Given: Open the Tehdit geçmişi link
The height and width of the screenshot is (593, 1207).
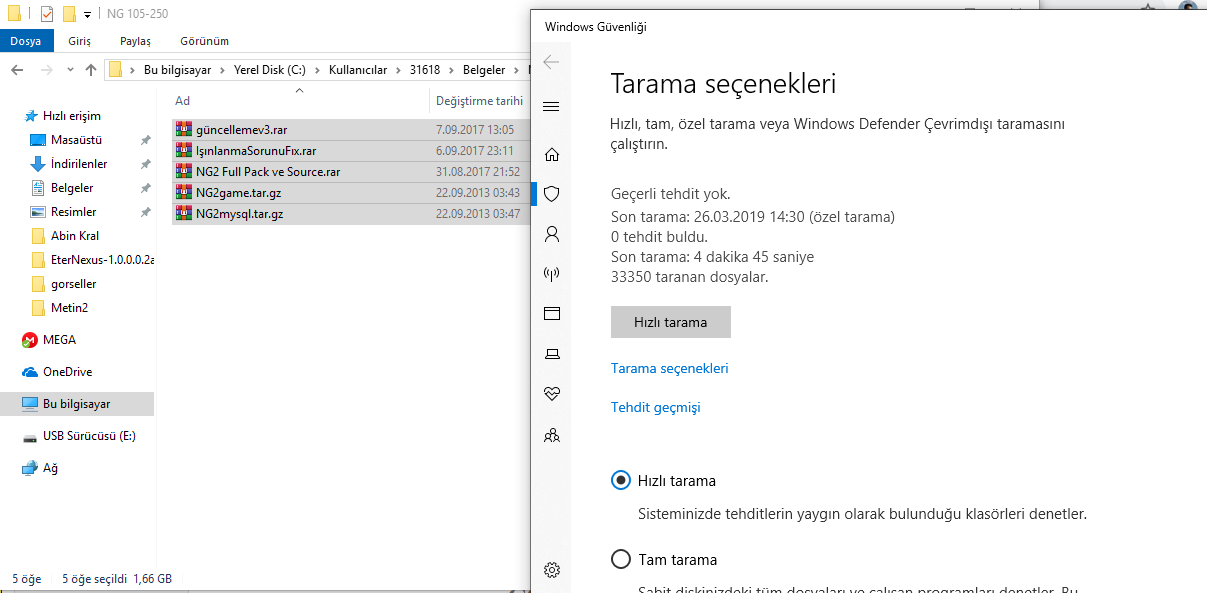Looking at the screenshot, I should click(x=656, y=407).
